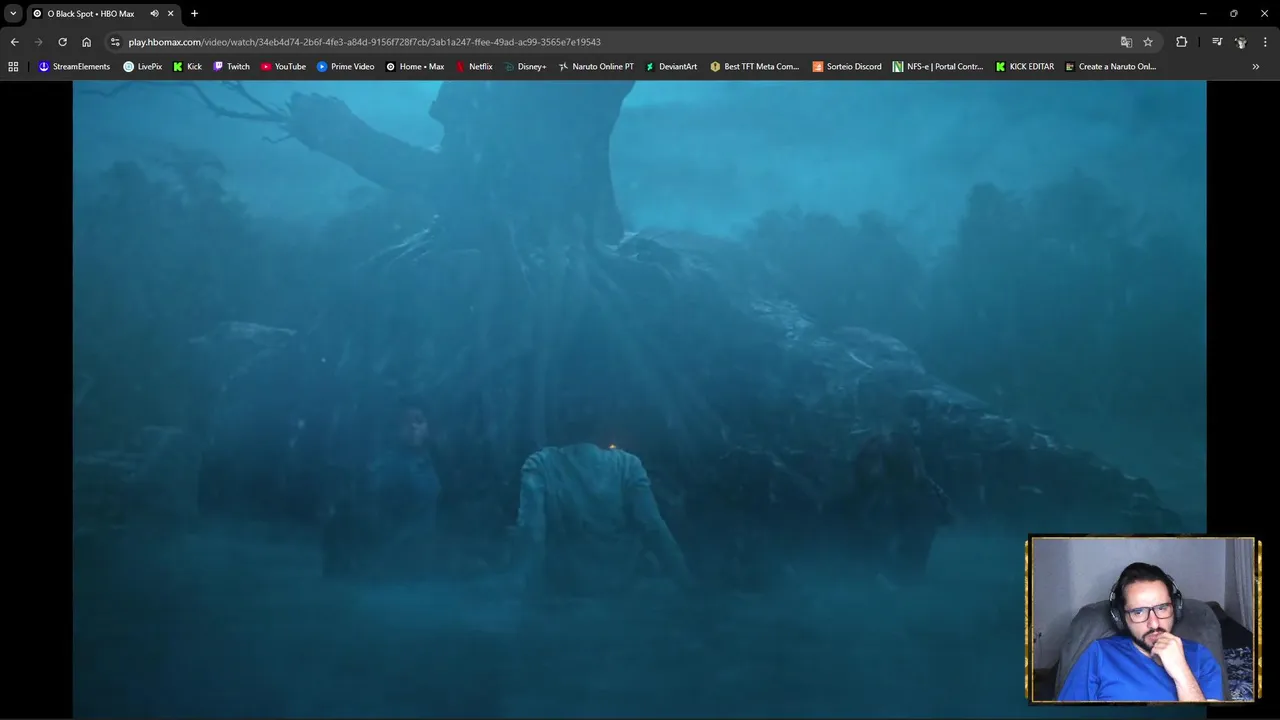This screenshot has height=720, width=1280.
Task: Open the Naruto Online PT bookmark
Action: coord(596,67)
